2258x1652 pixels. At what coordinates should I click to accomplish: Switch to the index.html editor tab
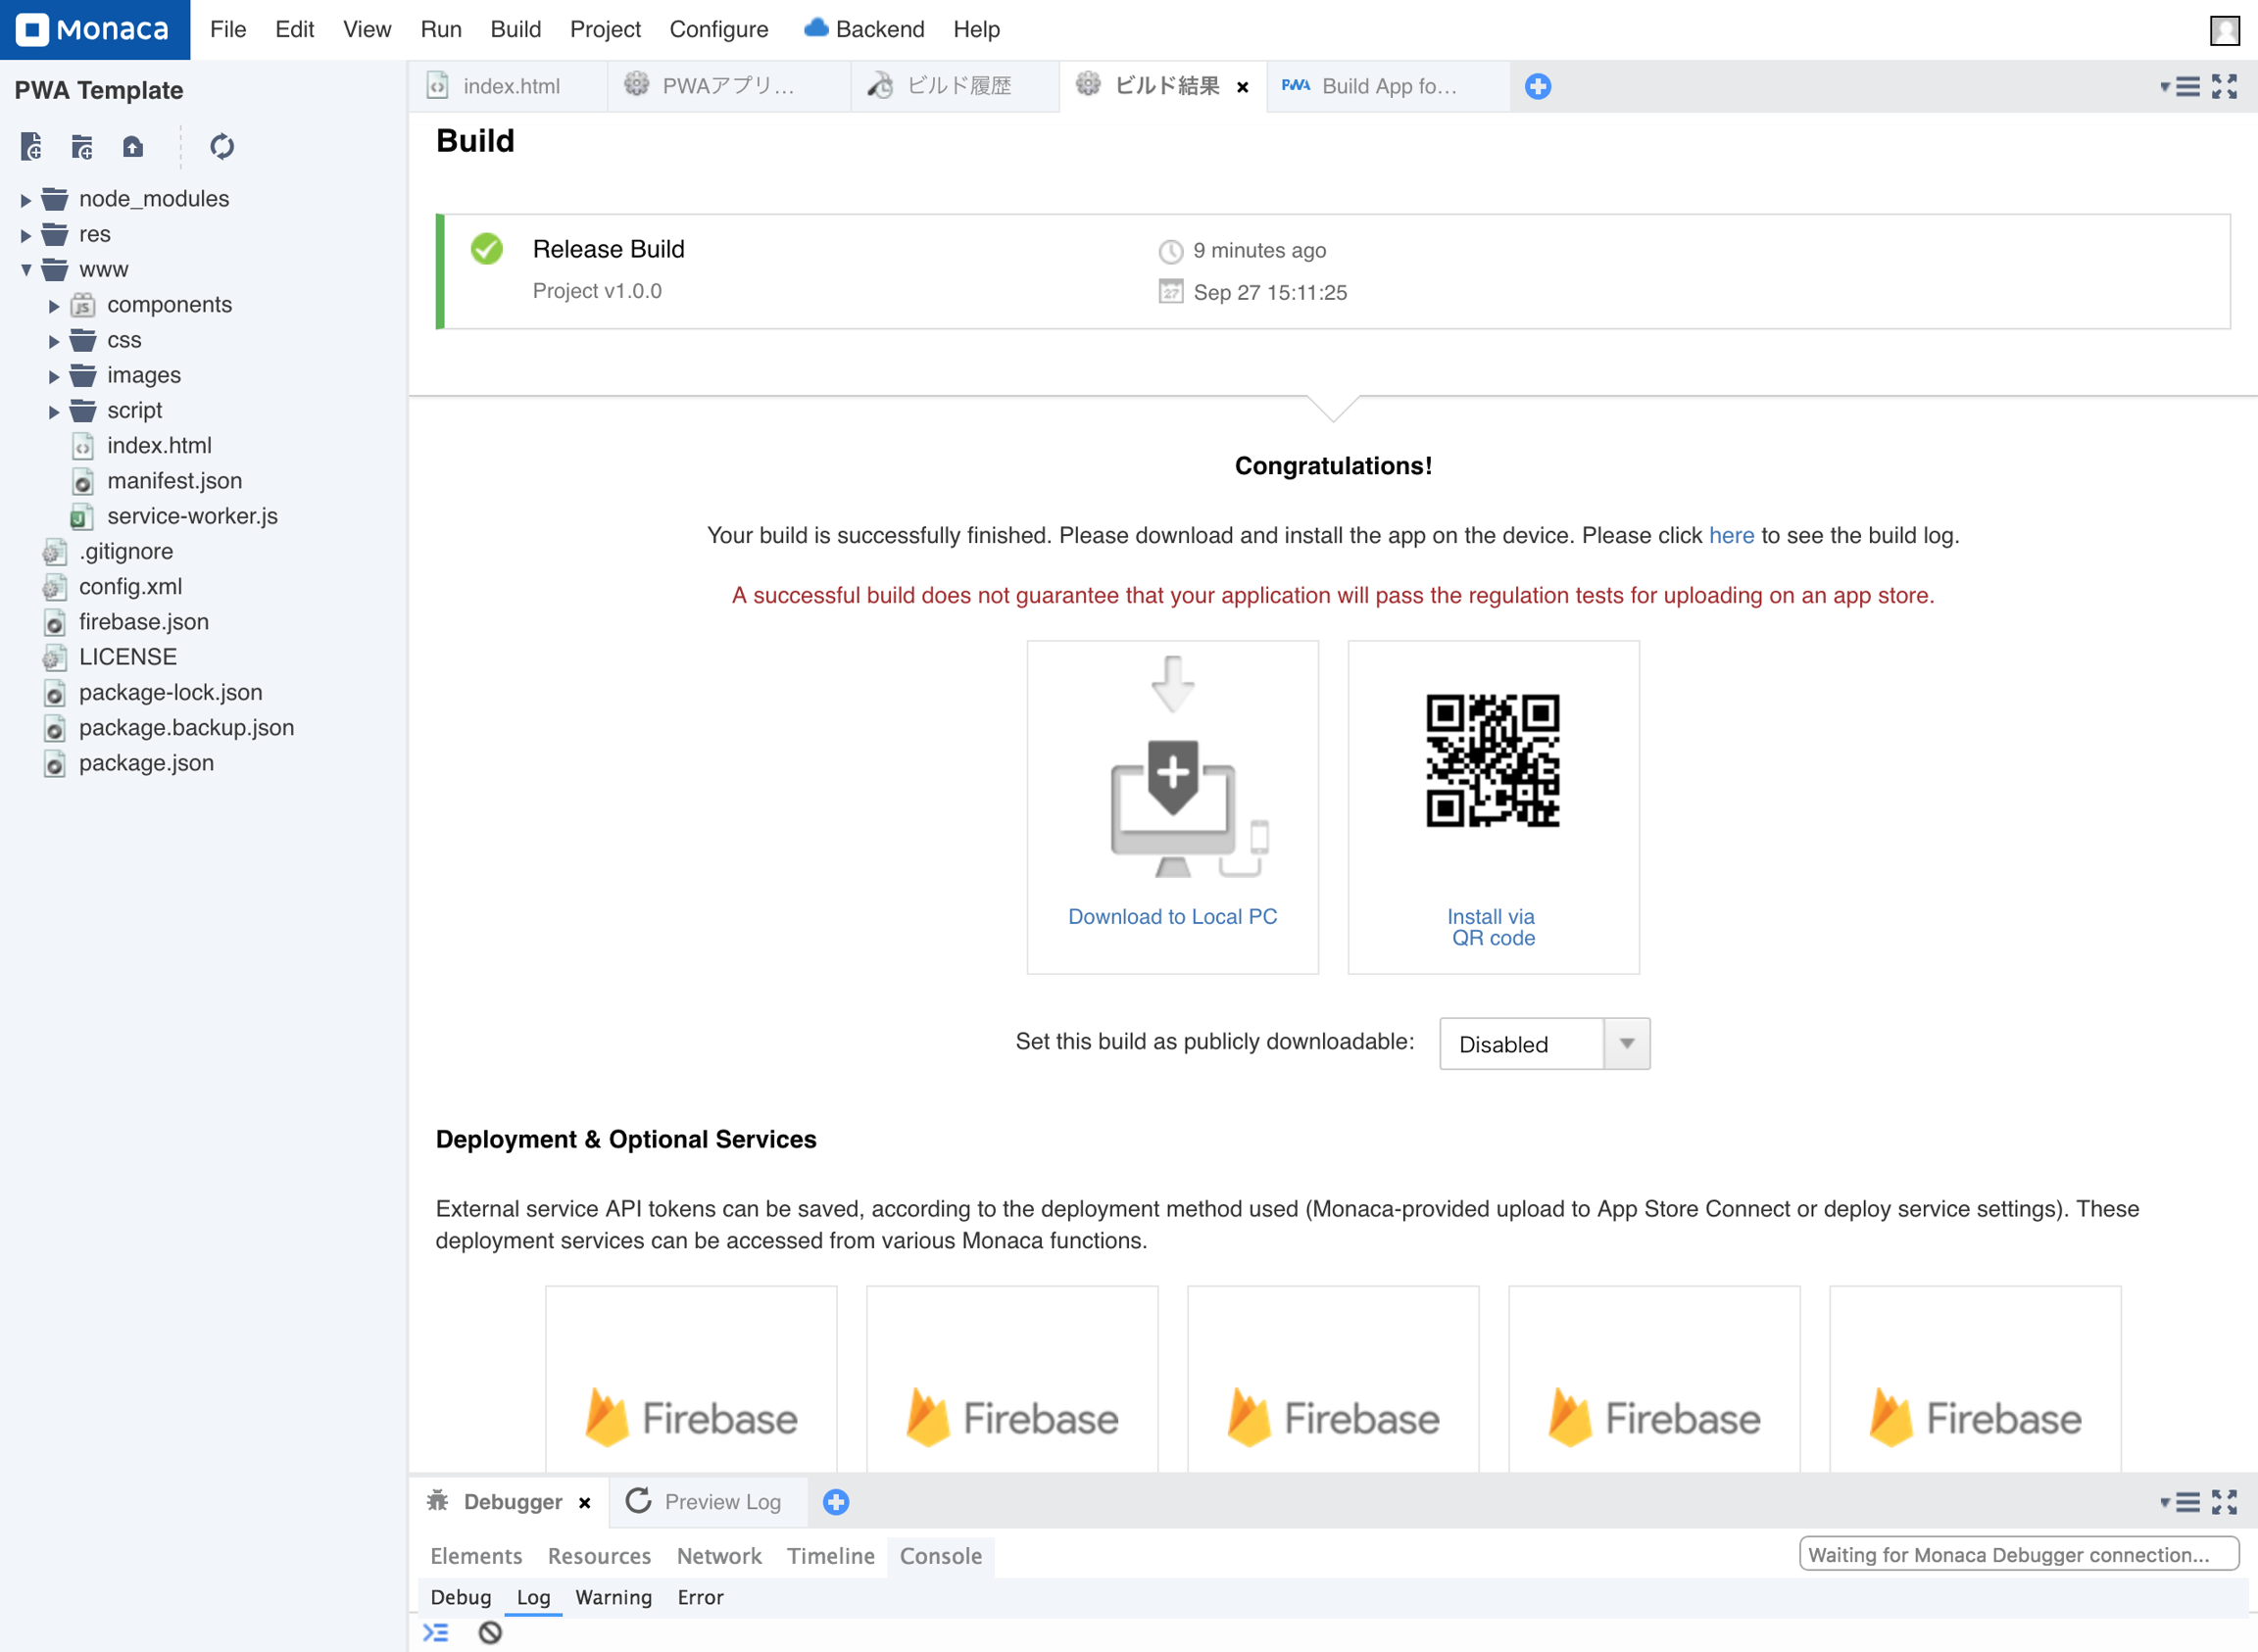coord(509,86)
